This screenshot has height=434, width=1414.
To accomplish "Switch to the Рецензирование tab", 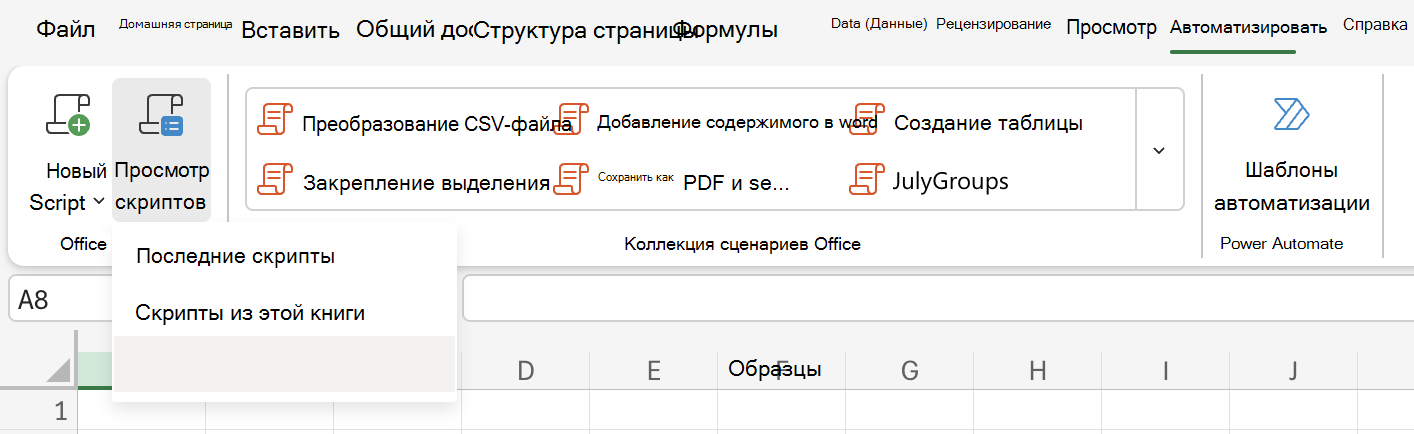I will (993, 23).
